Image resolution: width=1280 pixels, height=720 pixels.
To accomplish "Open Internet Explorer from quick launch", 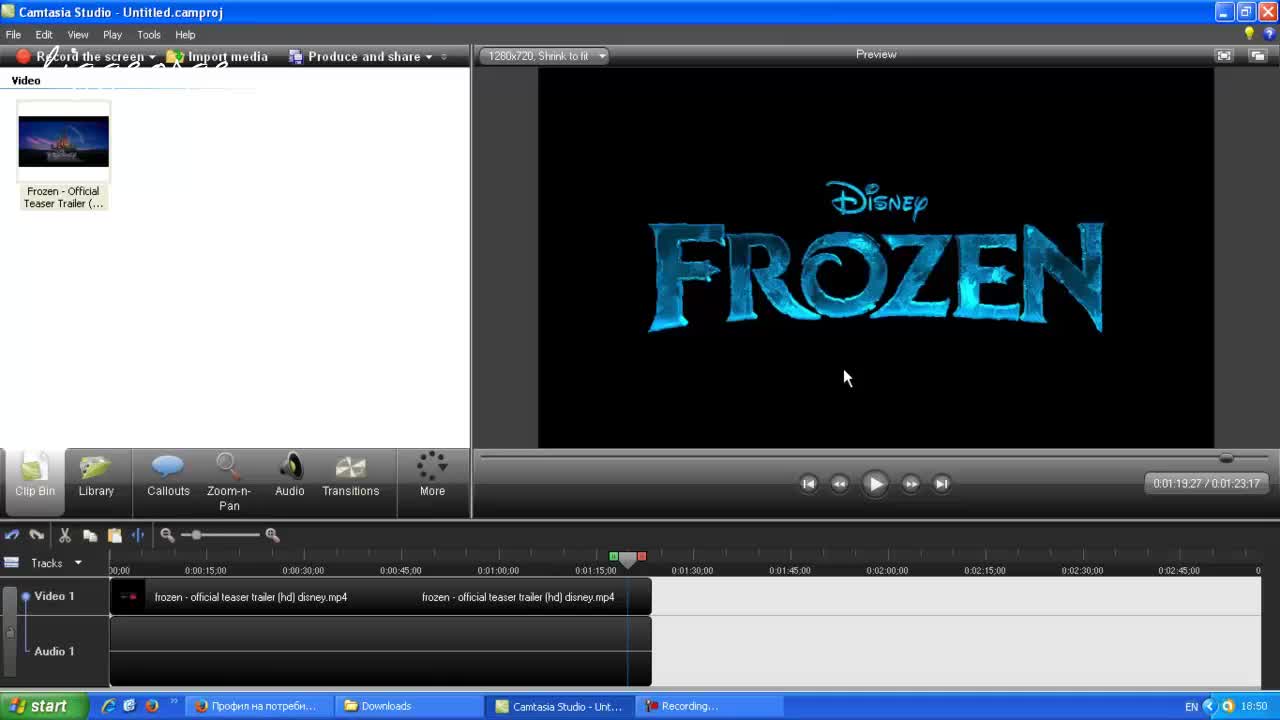I will coord(108,706).
